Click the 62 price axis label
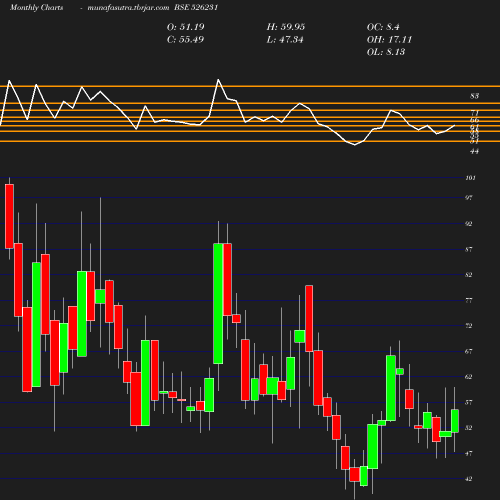Screen dimensions: 500x500 click(x=469, y=377)
